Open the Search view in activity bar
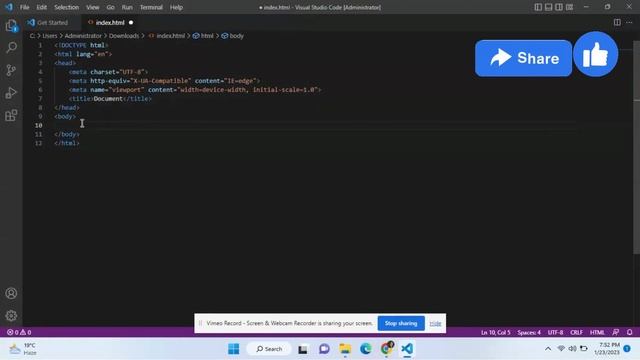Screen dimensions: 640x360 [x=11, y=47]
